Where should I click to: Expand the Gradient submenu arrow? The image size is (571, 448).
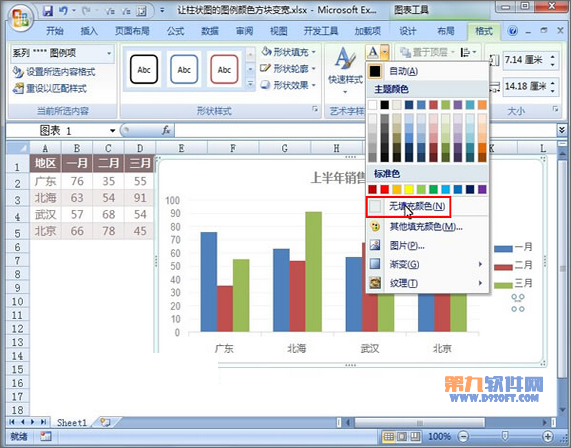480,264
